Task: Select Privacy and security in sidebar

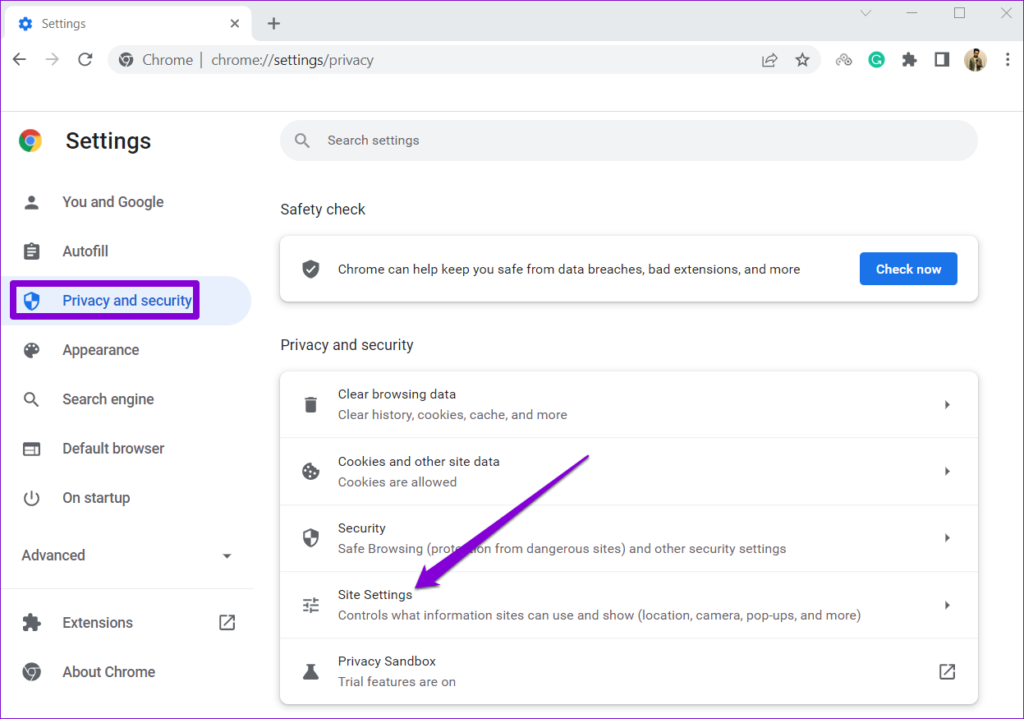Action: [127, 300]
